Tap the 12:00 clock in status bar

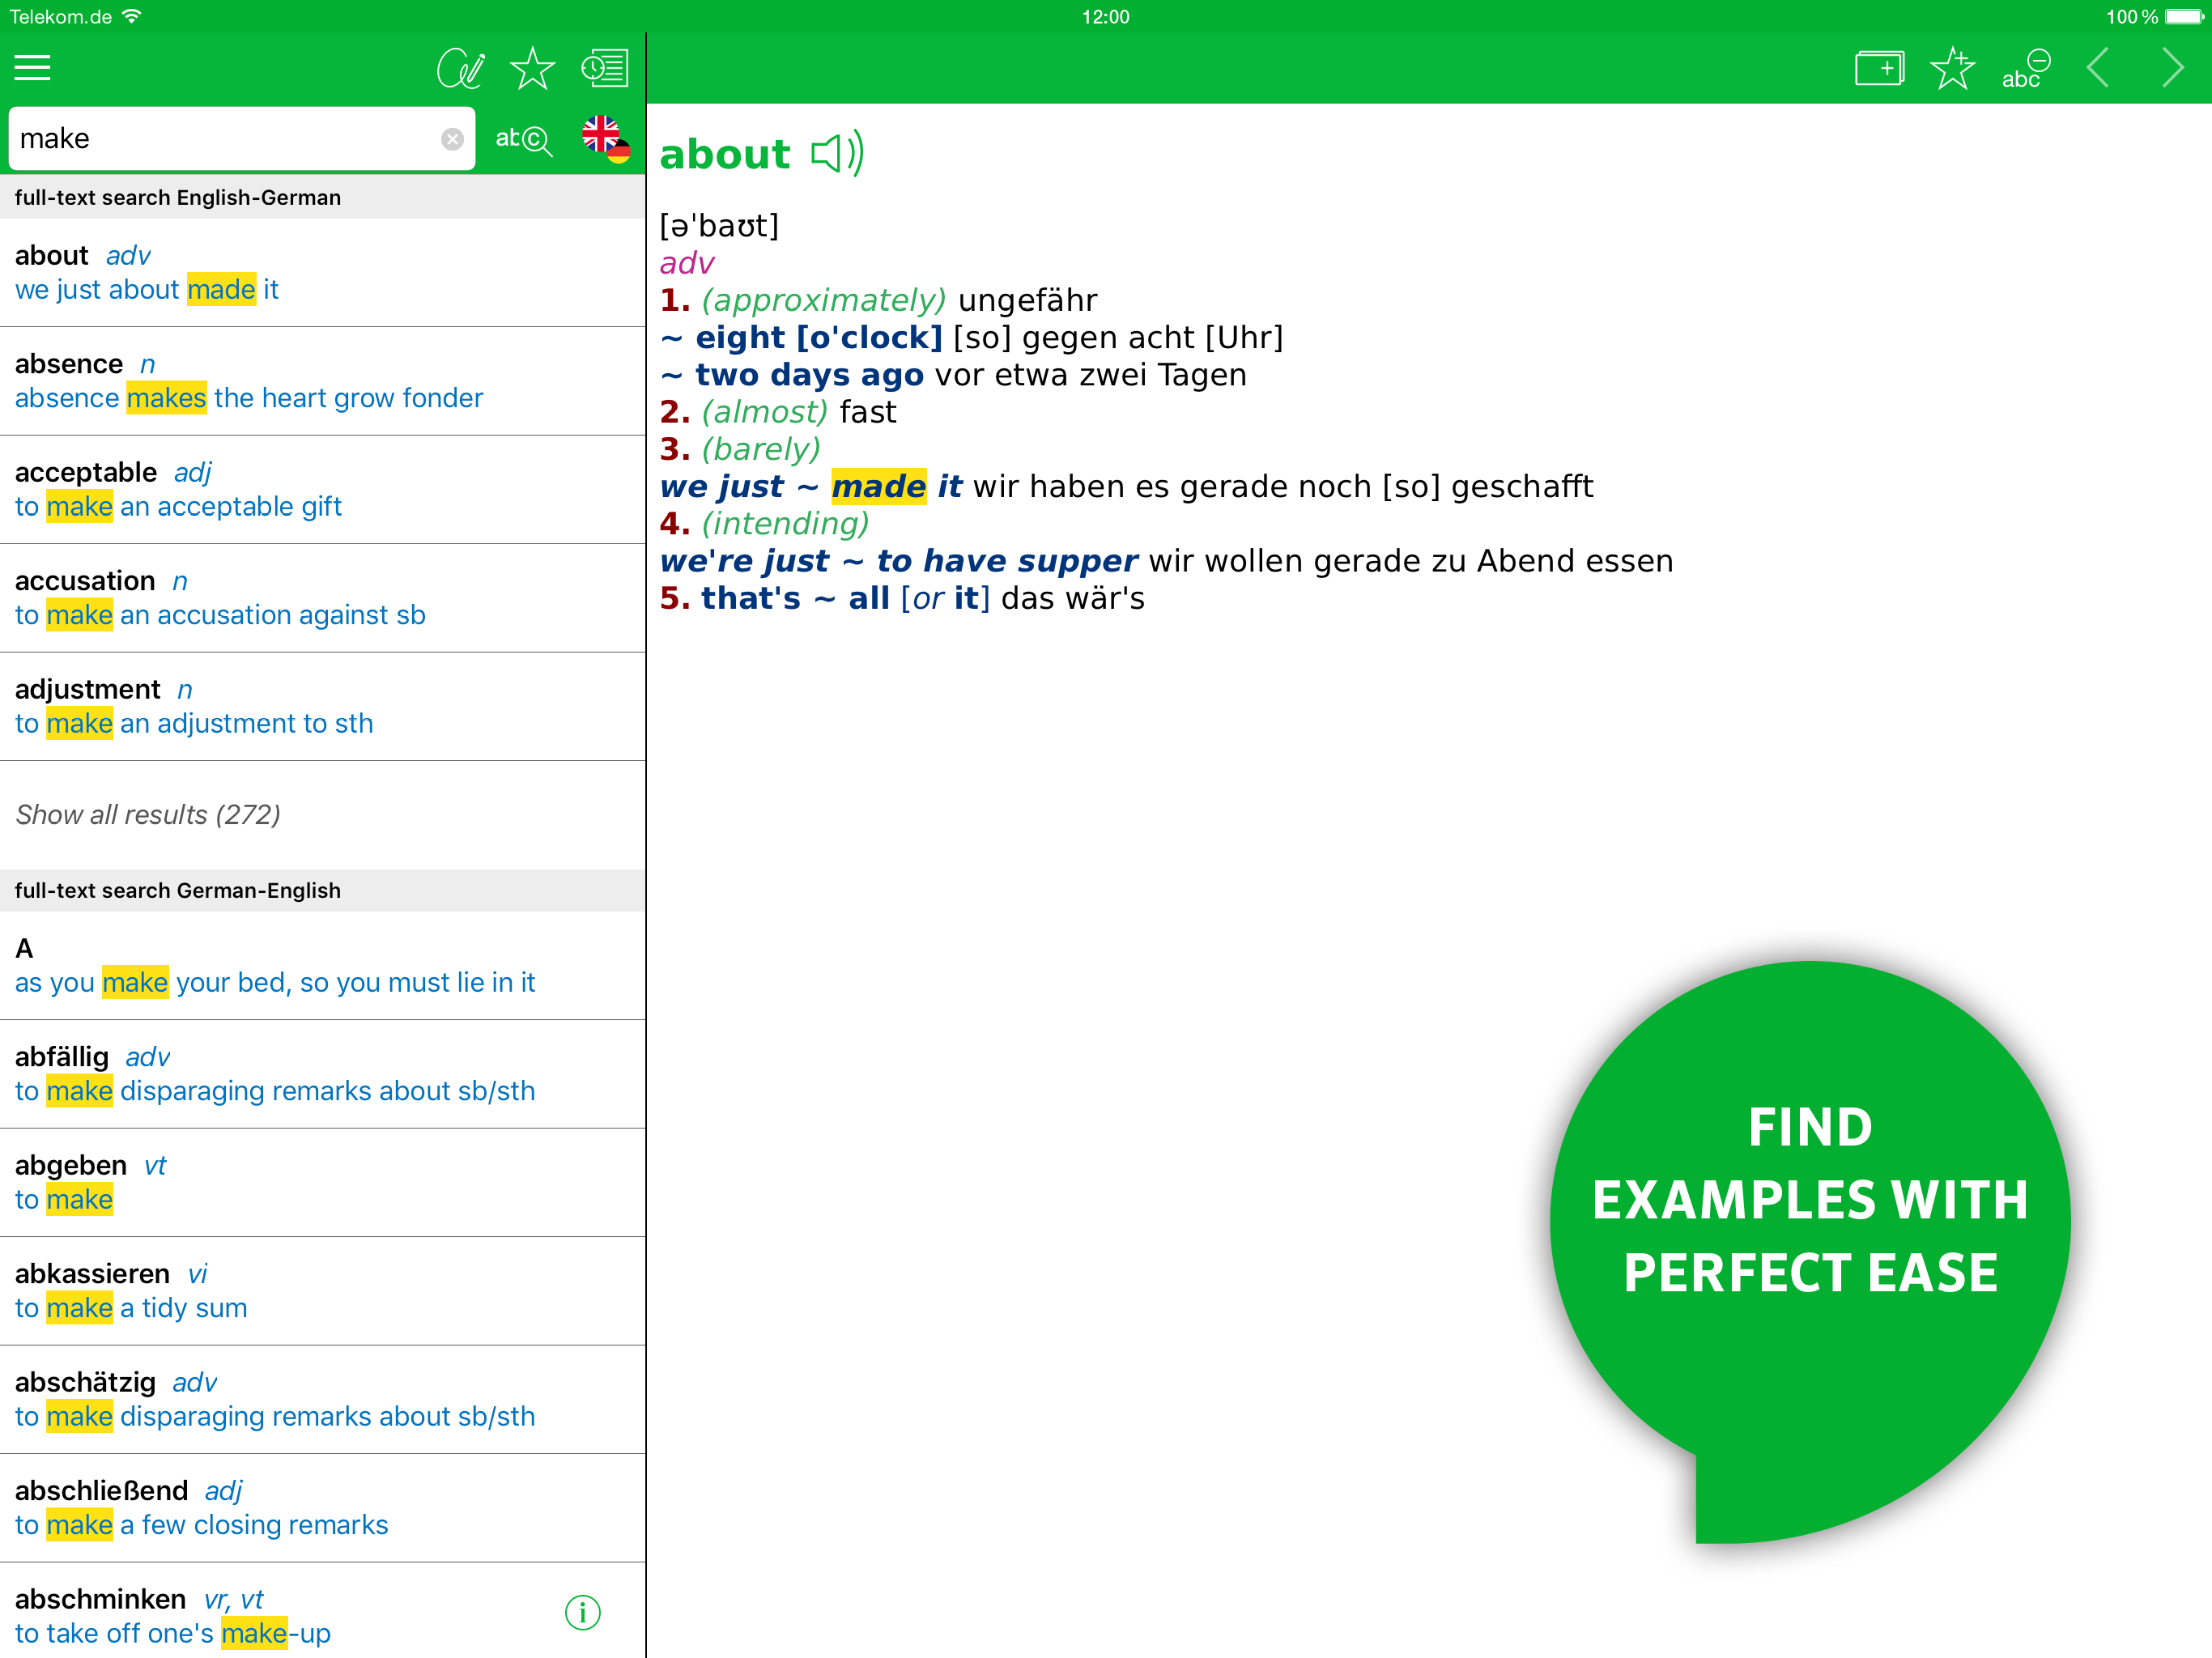point(1106,16)
